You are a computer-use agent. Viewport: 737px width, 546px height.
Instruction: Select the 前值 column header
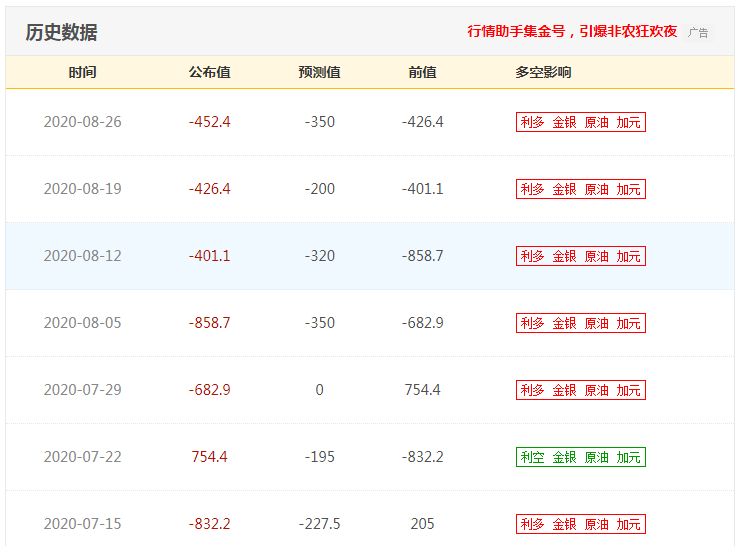pos(422,72)
